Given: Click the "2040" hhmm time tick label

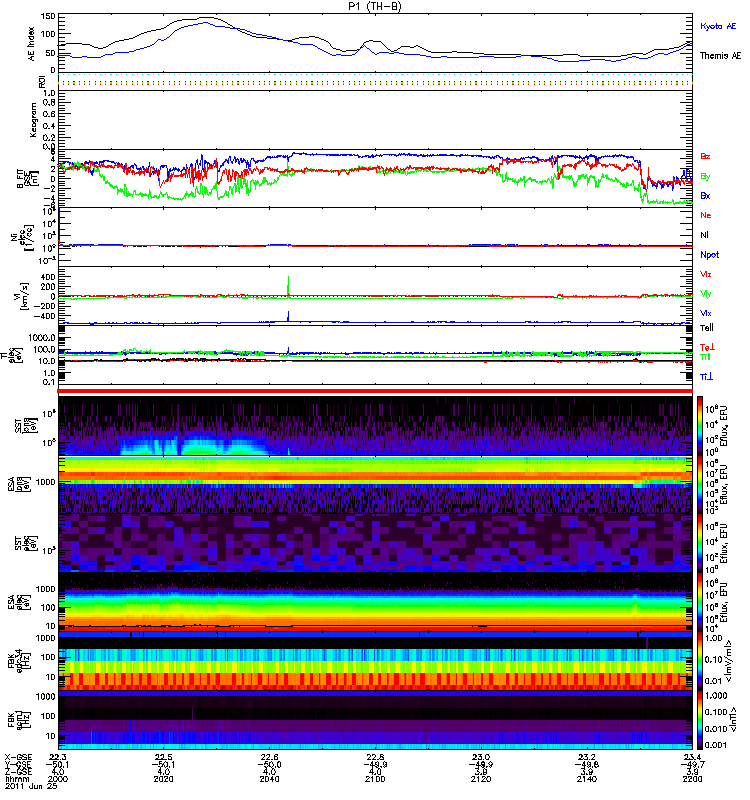Looking at the screenshot, I should click(269, 779).
